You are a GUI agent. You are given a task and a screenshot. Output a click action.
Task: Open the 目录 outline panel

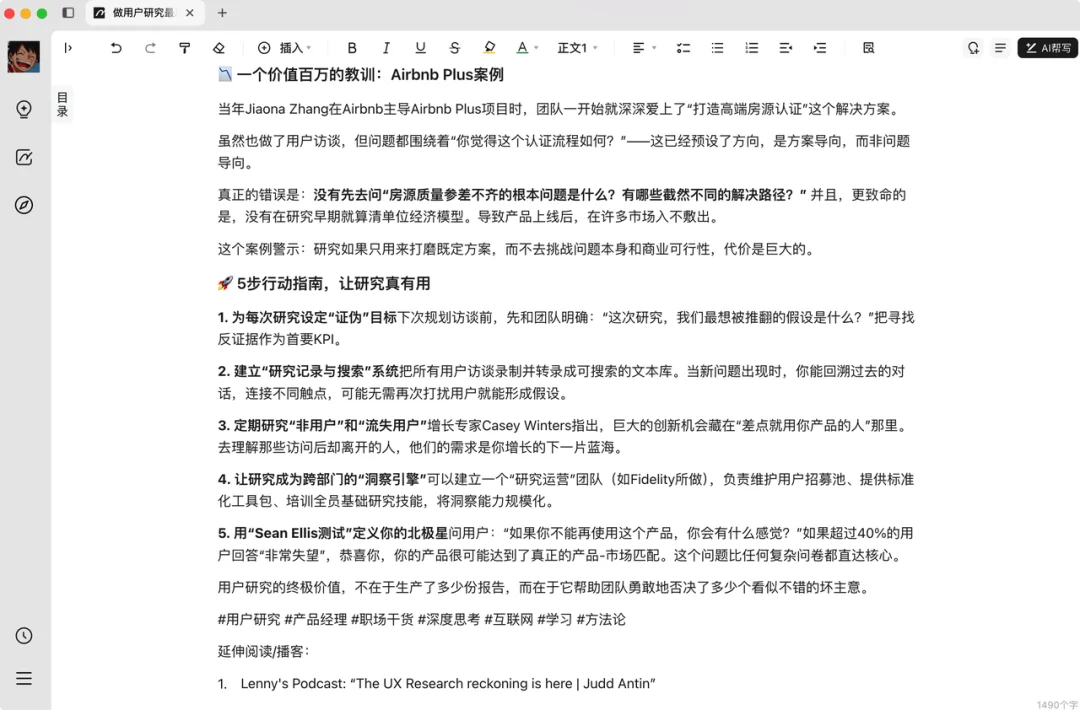pyautogui.click(x=62, y=103)
